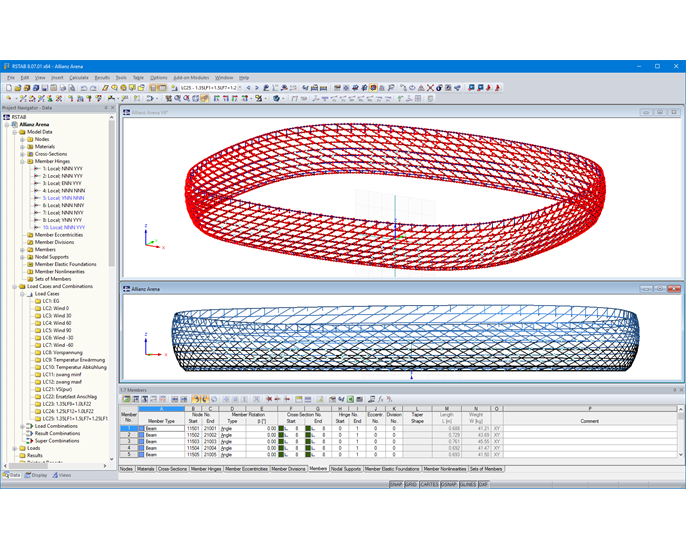Toggle CARTES in the status bar
The width and height of the screenshot is (686, 549).
pos(429,485)
